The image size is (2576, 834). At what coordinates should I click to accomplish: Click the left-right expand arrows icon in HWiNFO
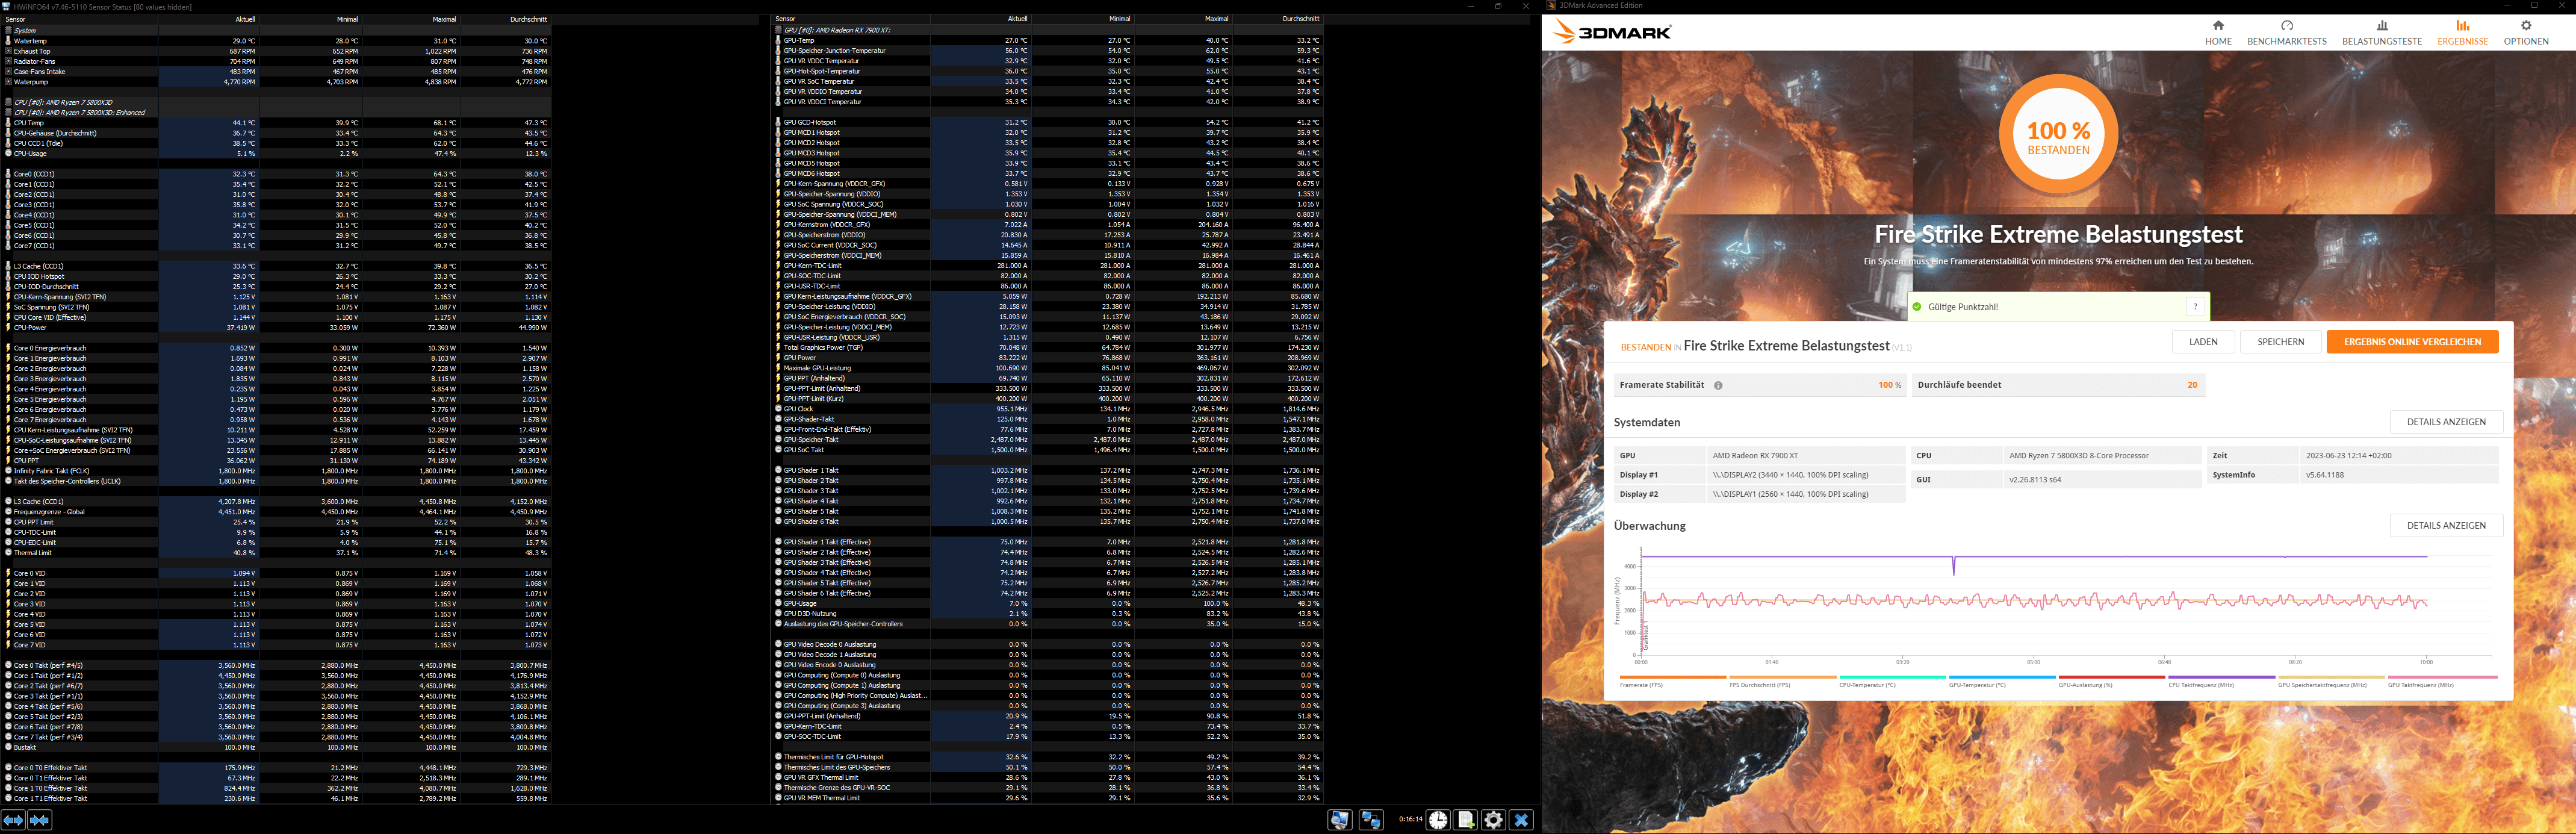tap(13, 820)
